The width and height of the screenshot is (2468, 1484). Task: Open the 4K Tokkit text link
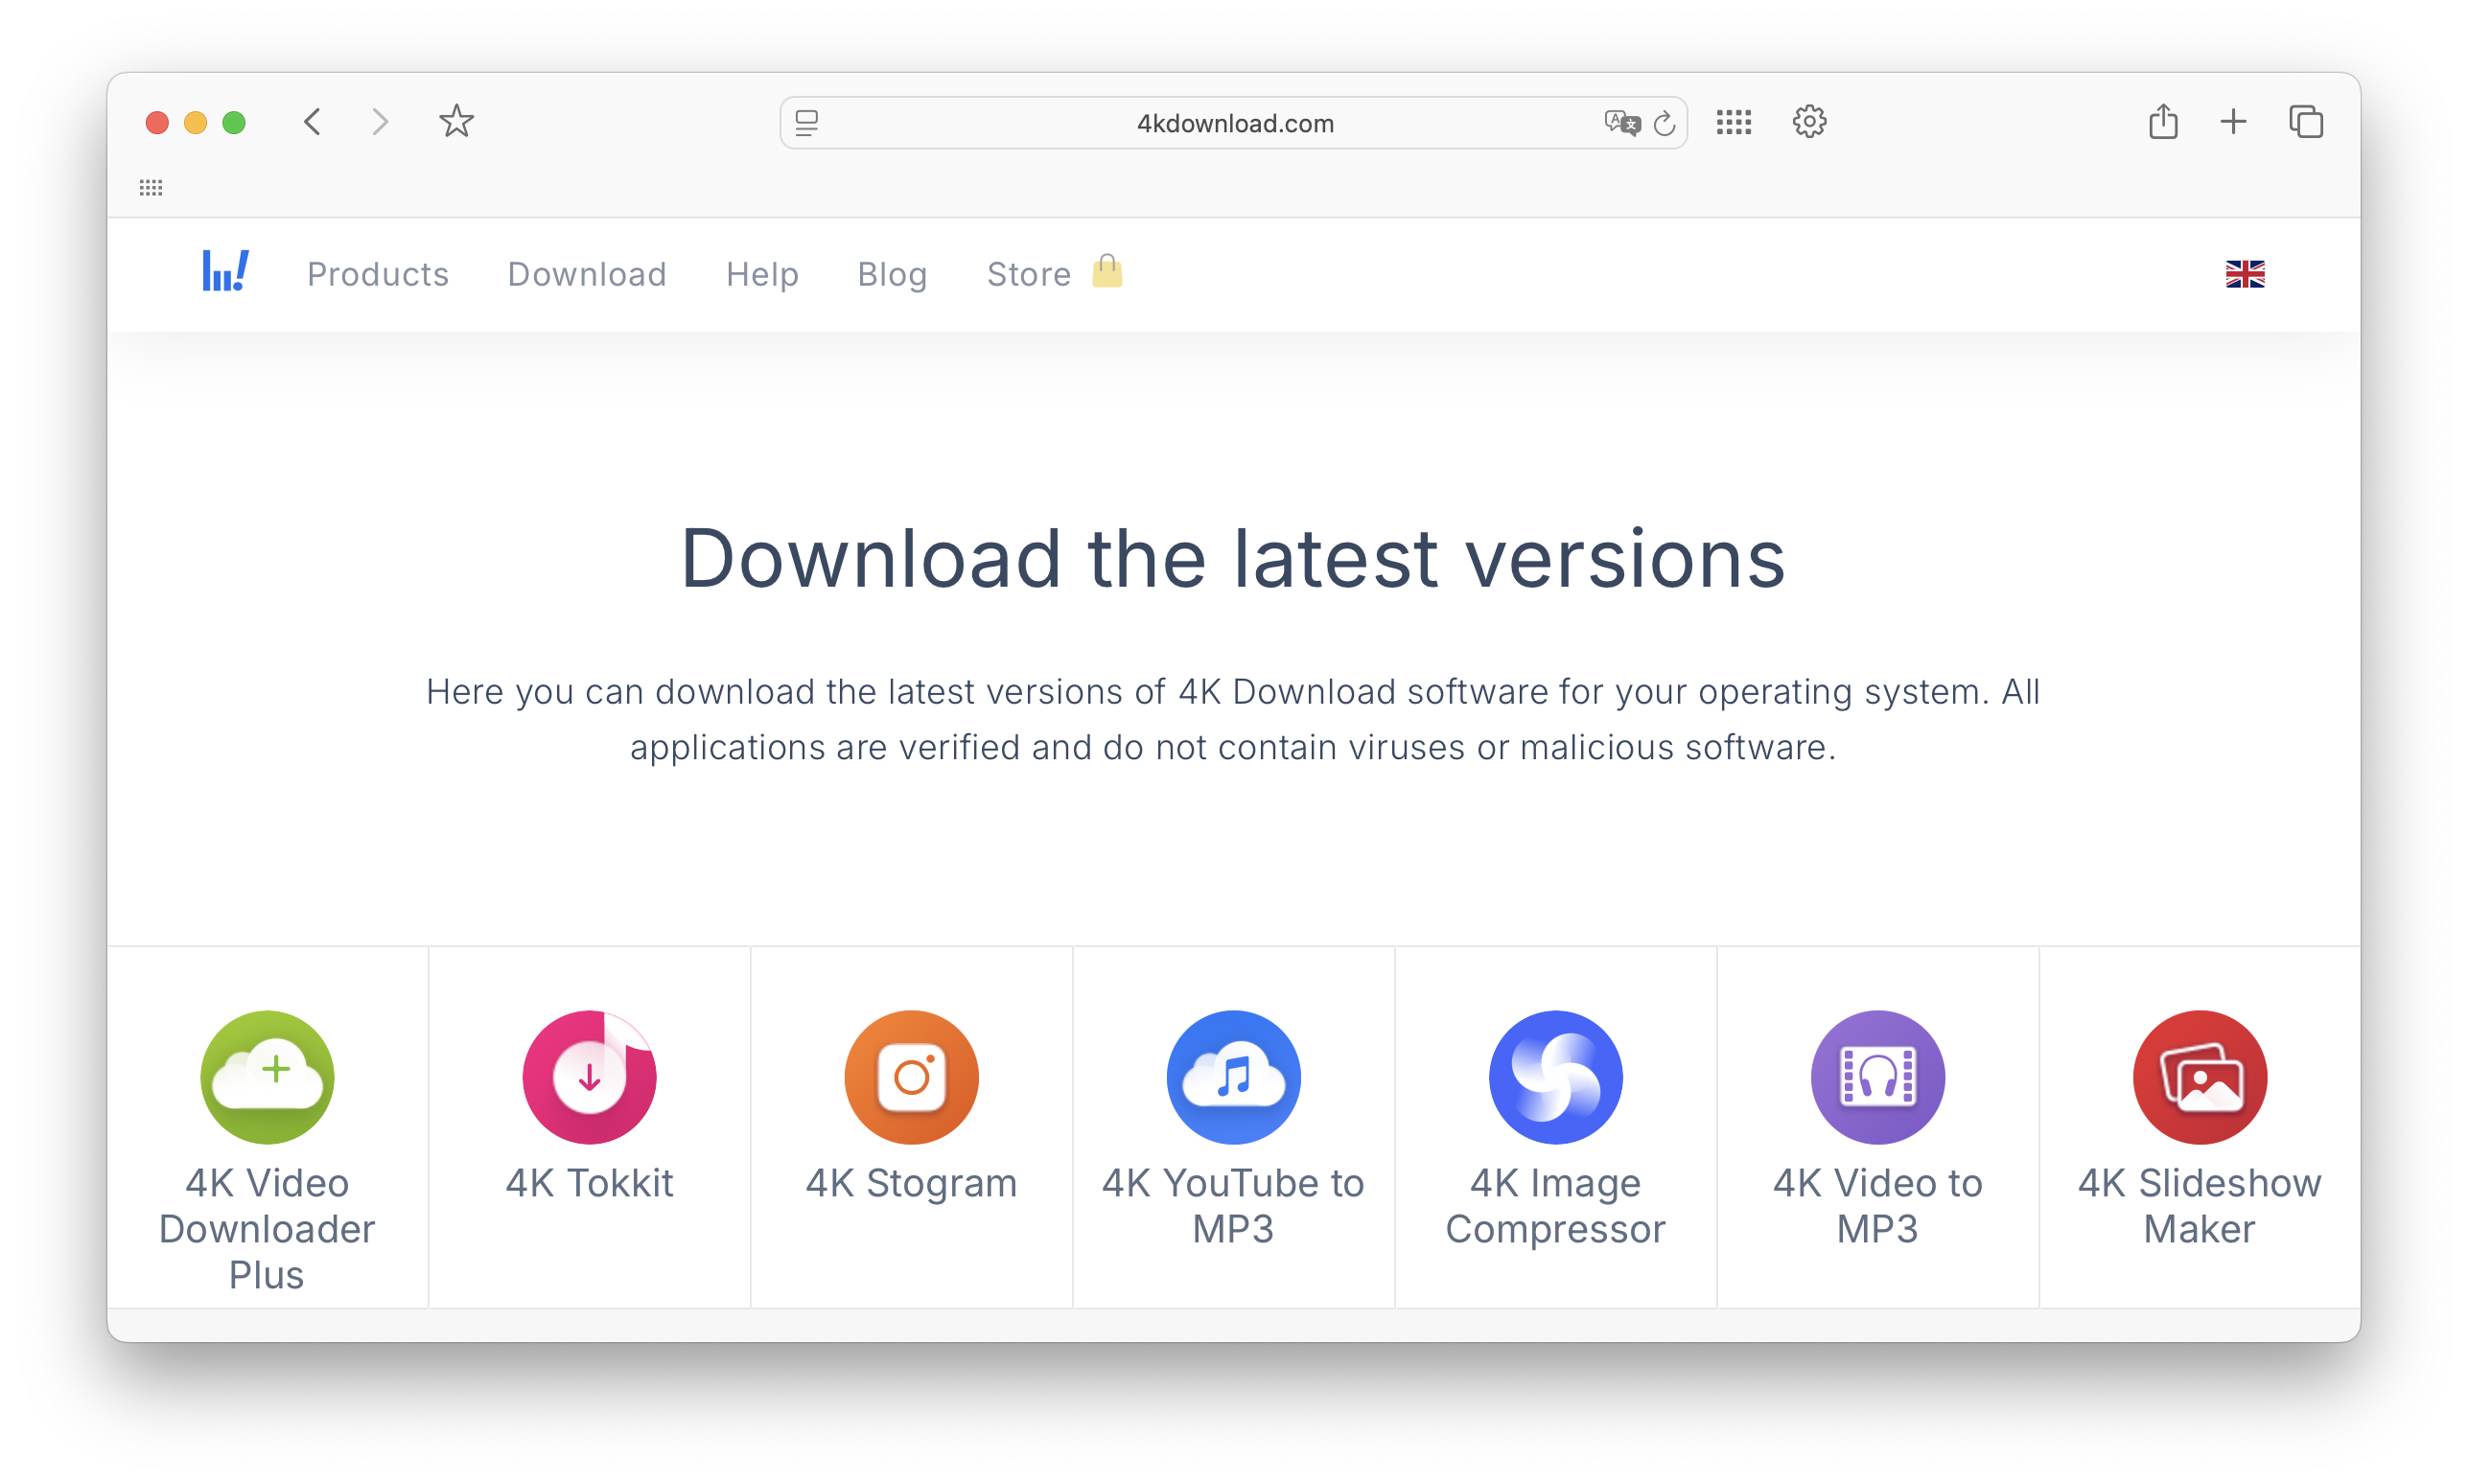(x=589, y=1183)
